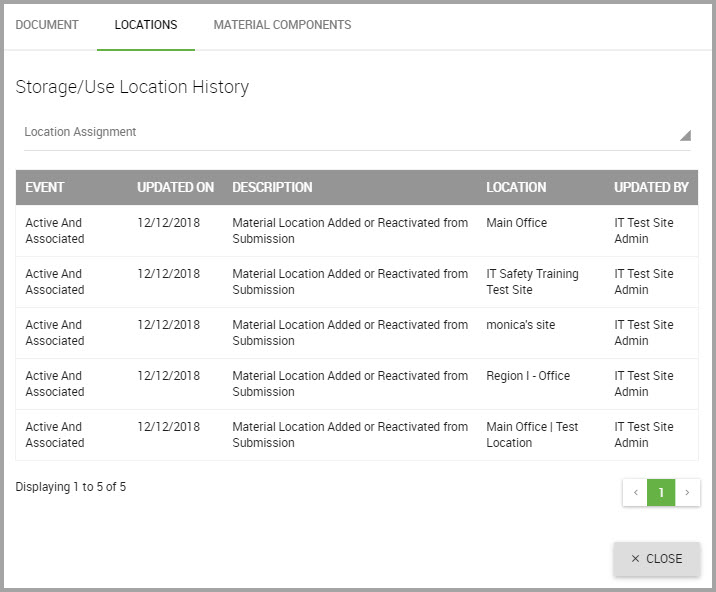Select the 'Main Office' location cell
The height and width of the screenshot is (592, 716).
[516, 223]
